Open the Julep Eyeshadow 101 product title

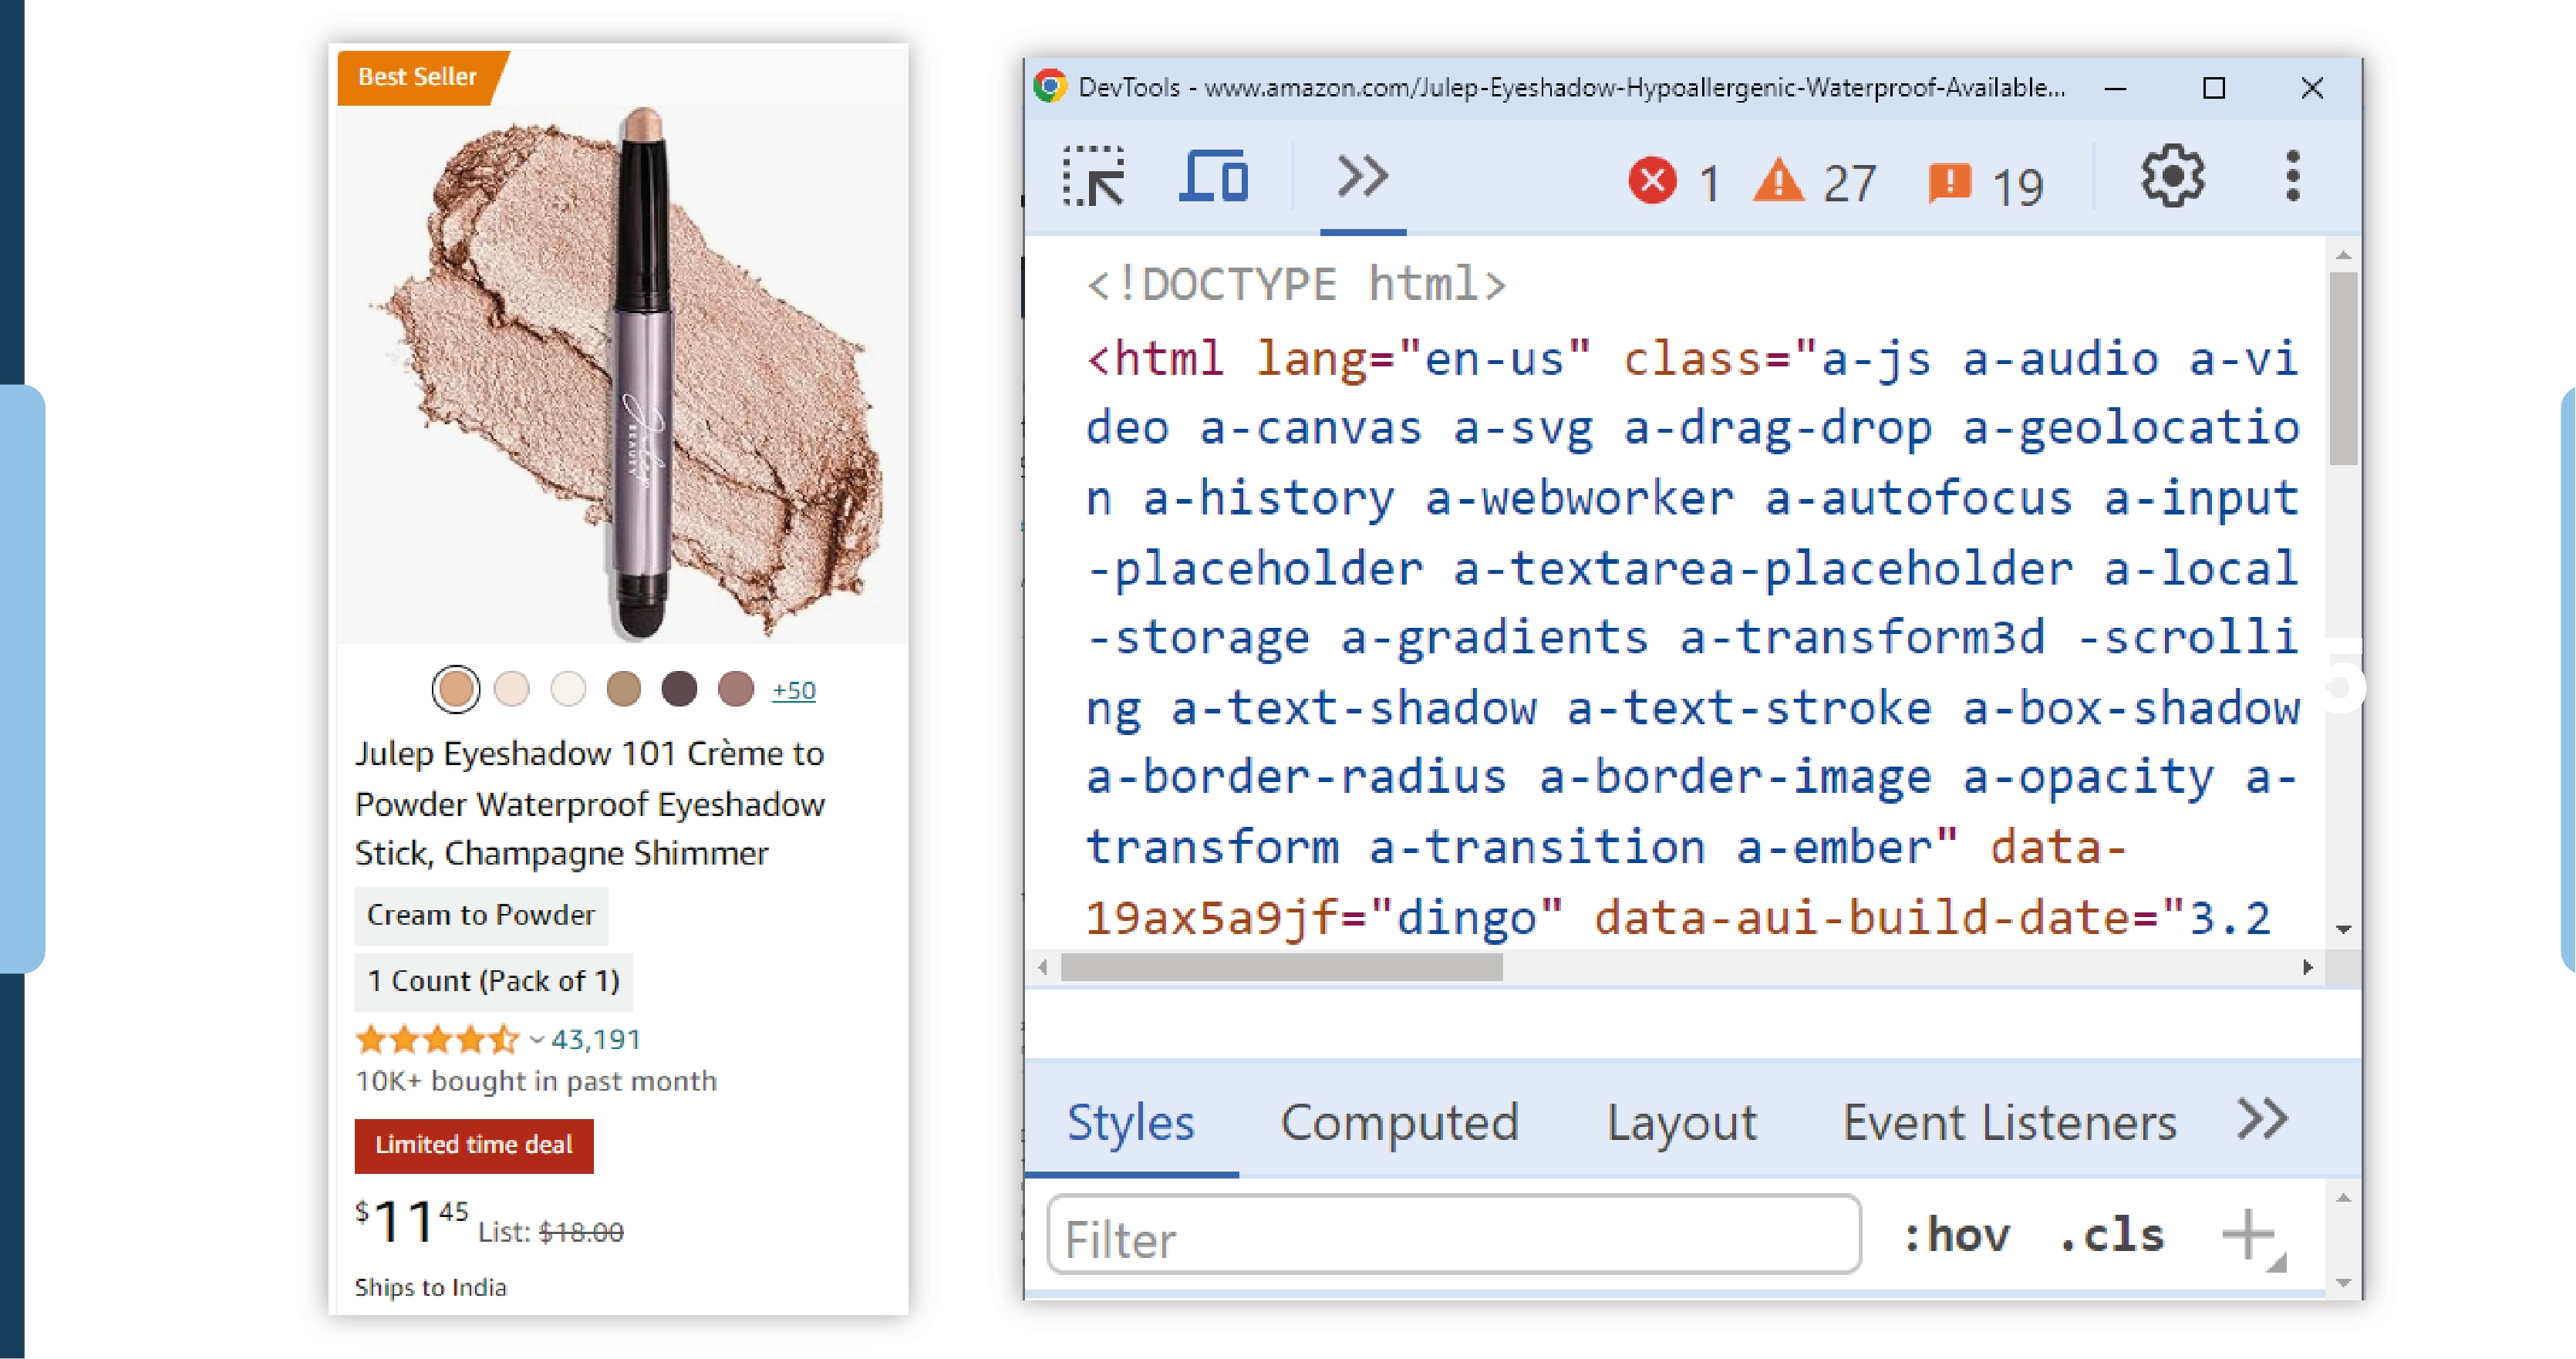[590, 803]
